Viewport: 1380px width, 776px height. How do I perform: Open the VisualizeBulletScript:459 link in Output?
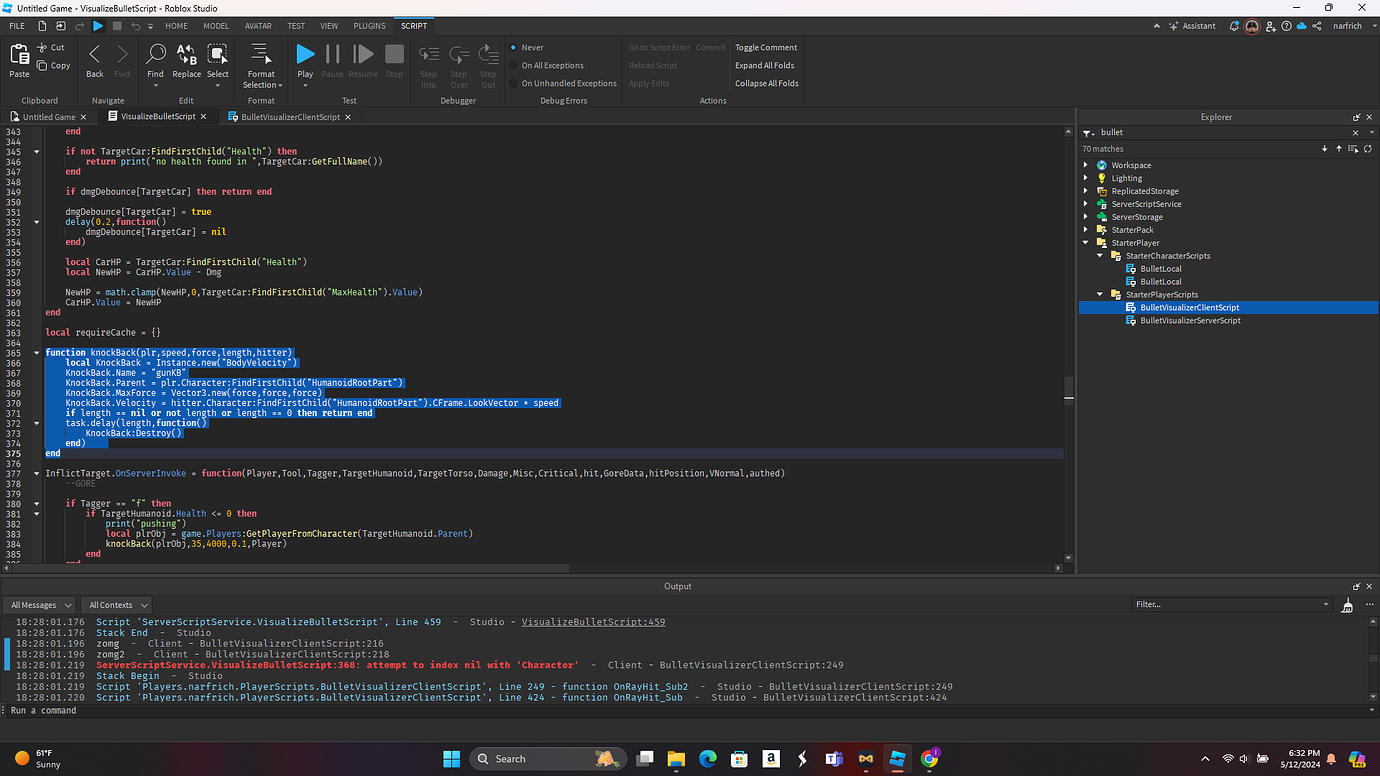point(593,622)
